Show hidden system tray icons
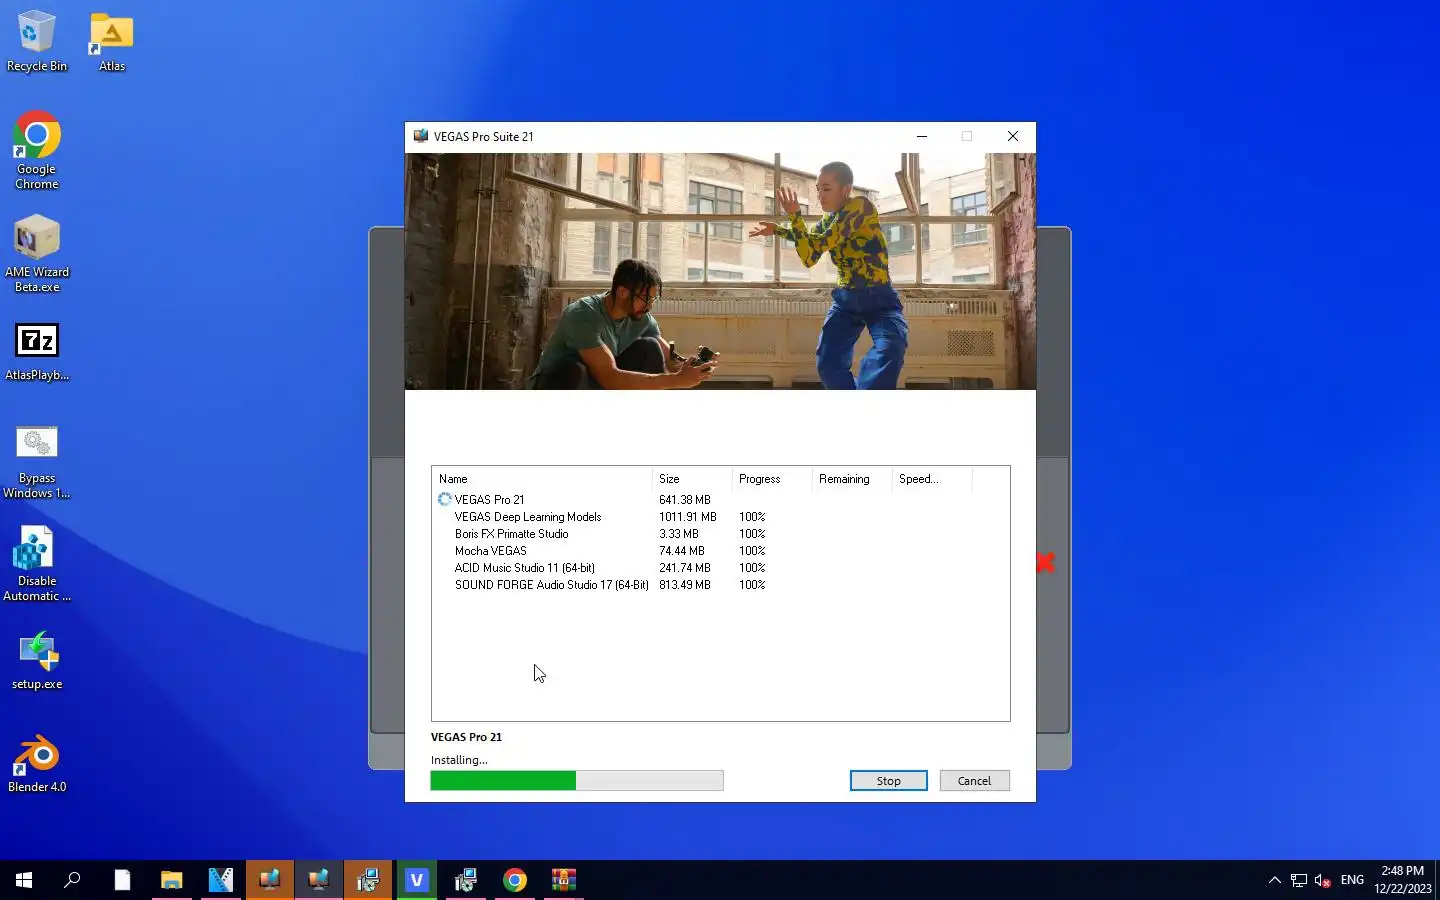 point(1274,880)
